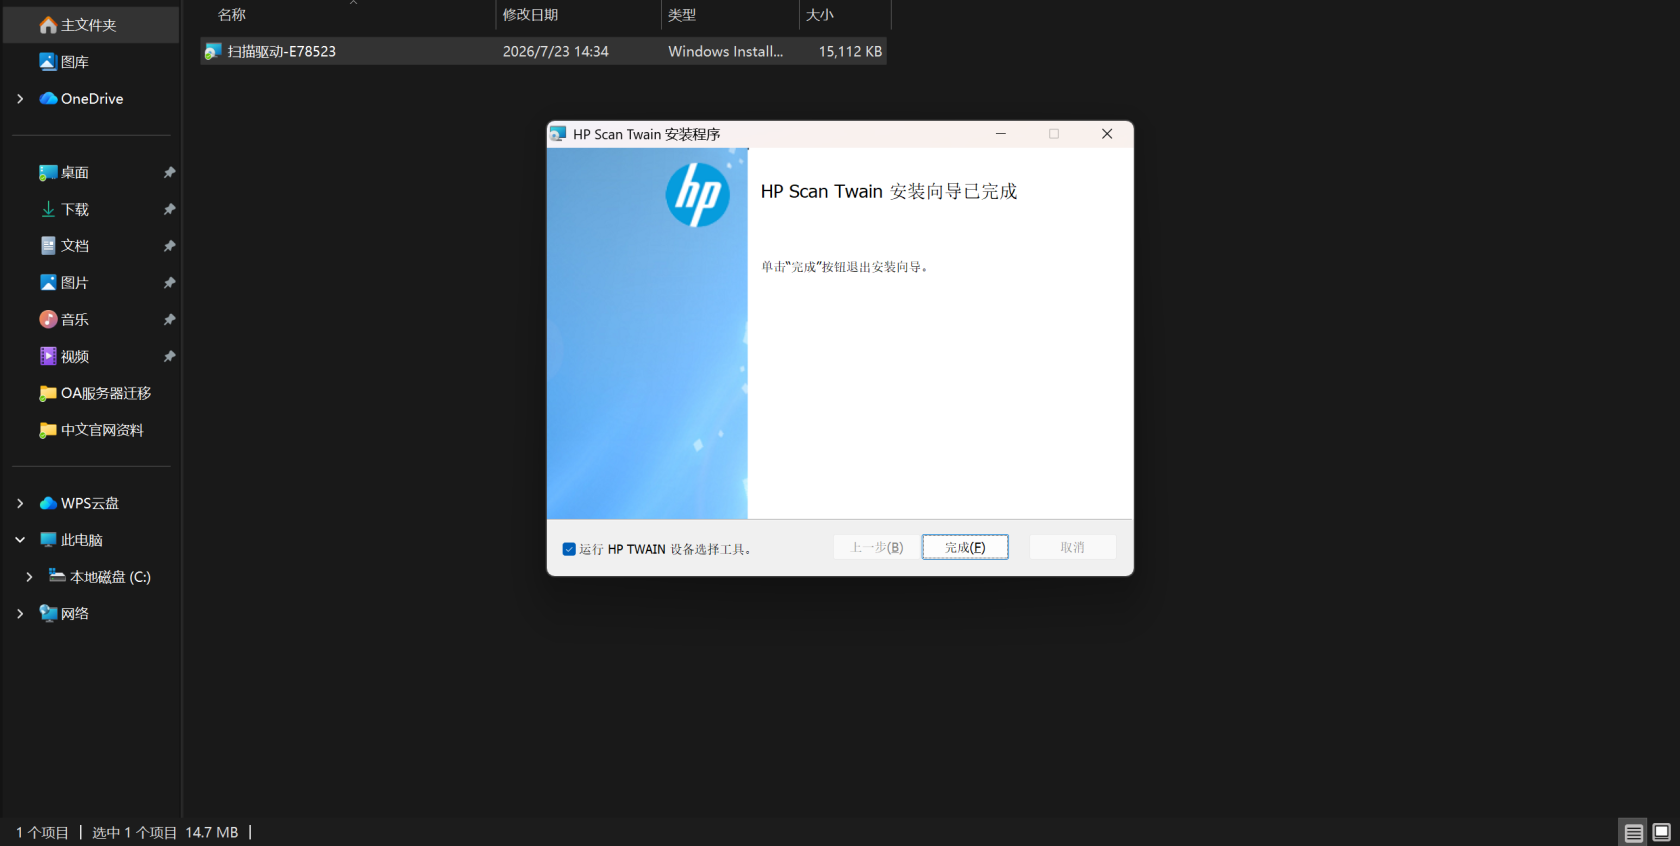The image size is (1680, 846).
Task: Open the Downloads (下载) arrow icon
Action: (48, 210)
